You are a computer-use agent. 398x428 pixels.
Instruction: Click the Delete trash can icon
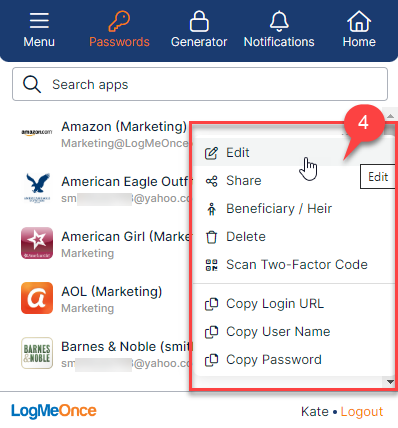pyautogui.click(x=211, y=237)
